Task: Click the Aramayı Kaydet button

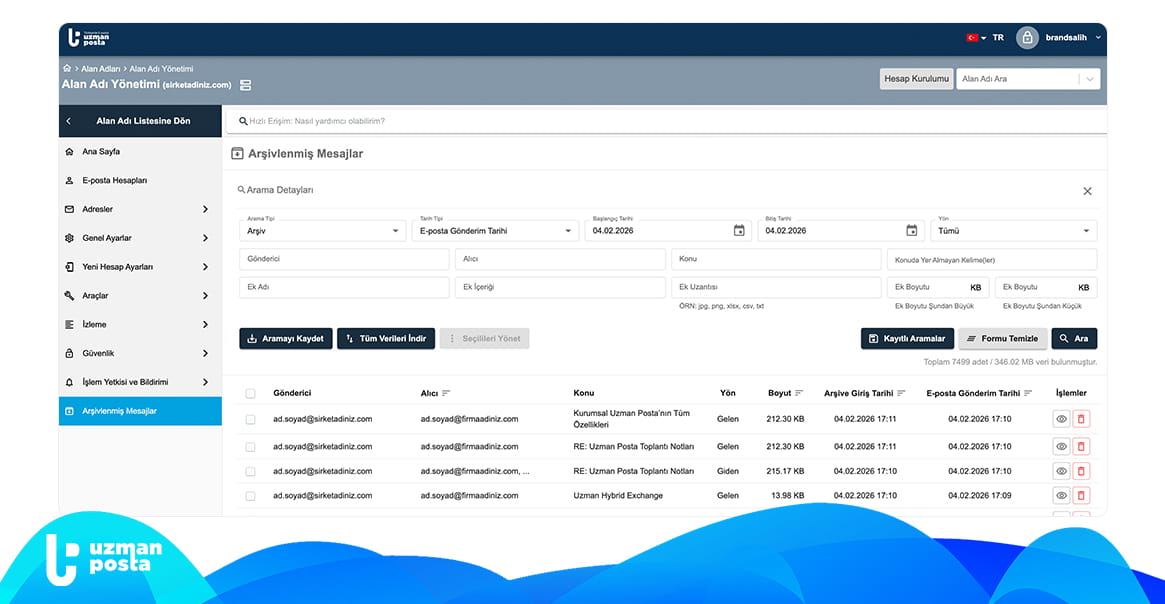Action: click(286, 339)
